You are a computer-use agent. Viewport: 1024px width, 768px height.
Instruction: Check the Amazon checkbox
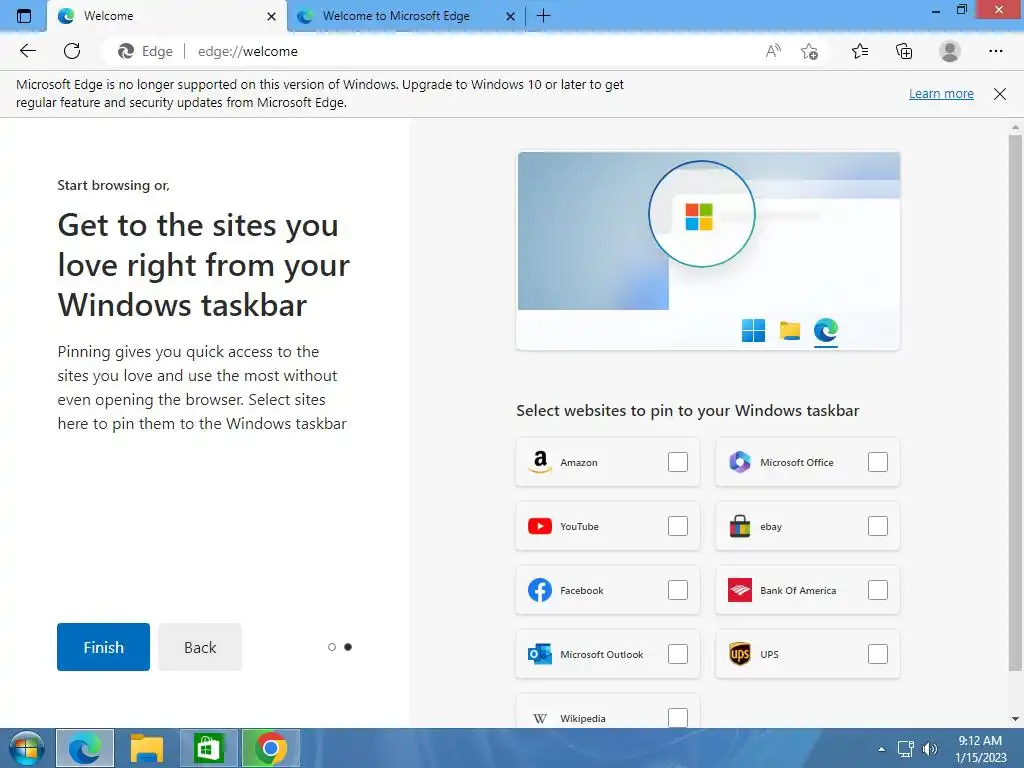pos(678,462)
